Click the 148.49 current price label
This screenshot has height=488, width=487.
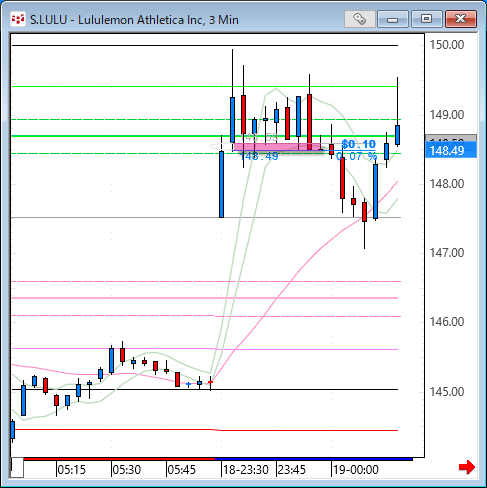(451, 150)
